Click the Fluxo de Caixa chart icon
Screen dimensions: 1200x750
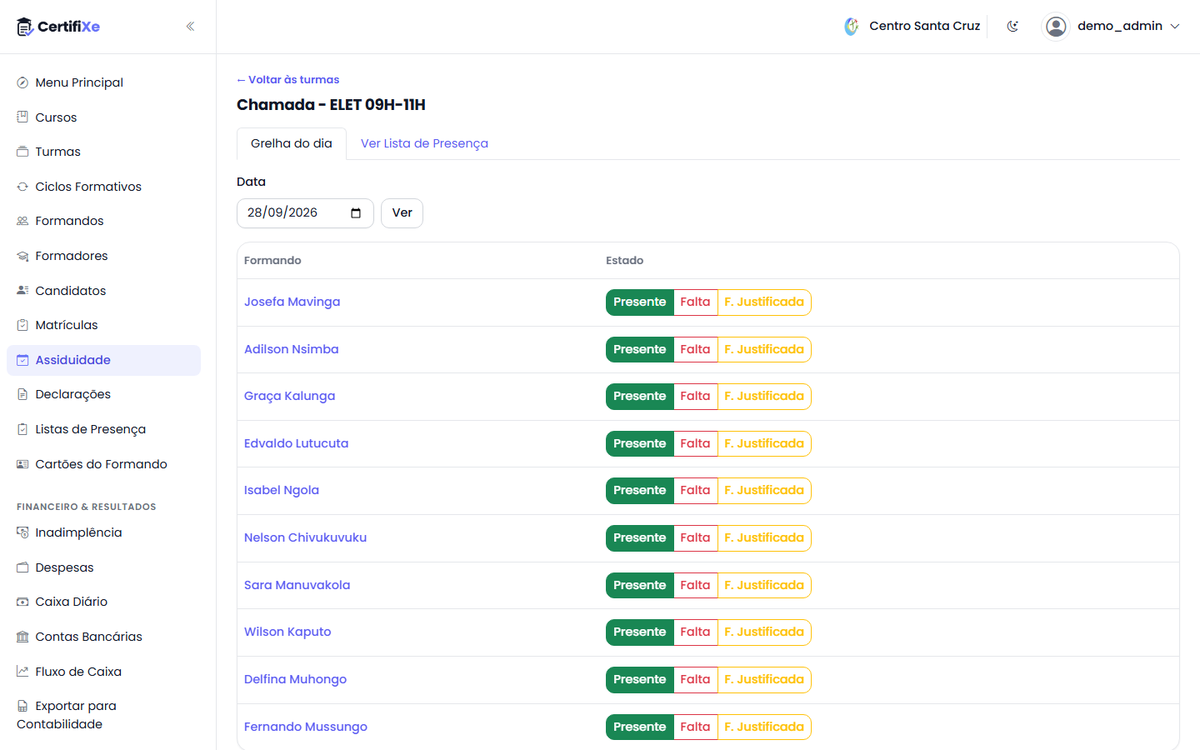coord(23,672)
